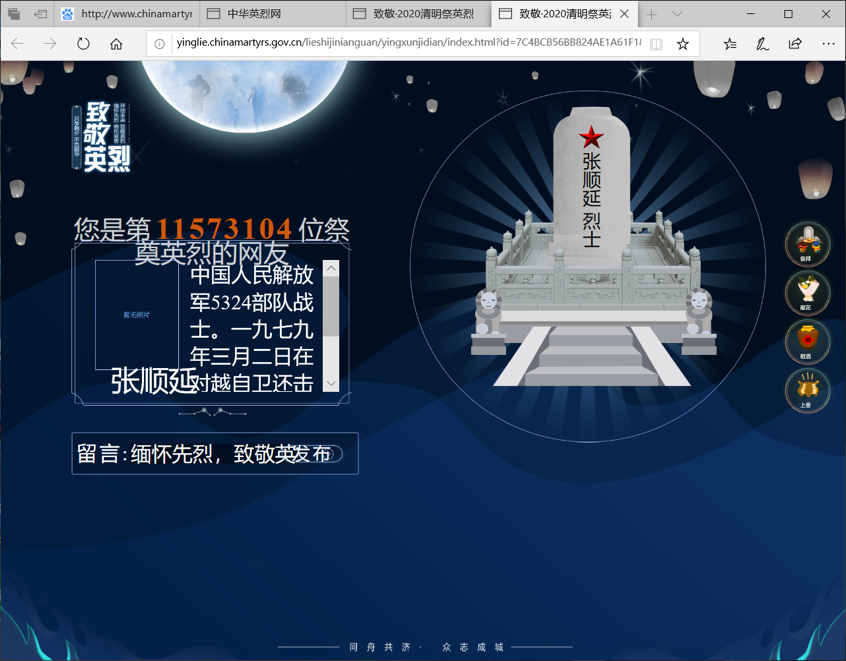Open the tab list dropdown chevron
This screenshot has height=661, width=846.
point(677,14)
